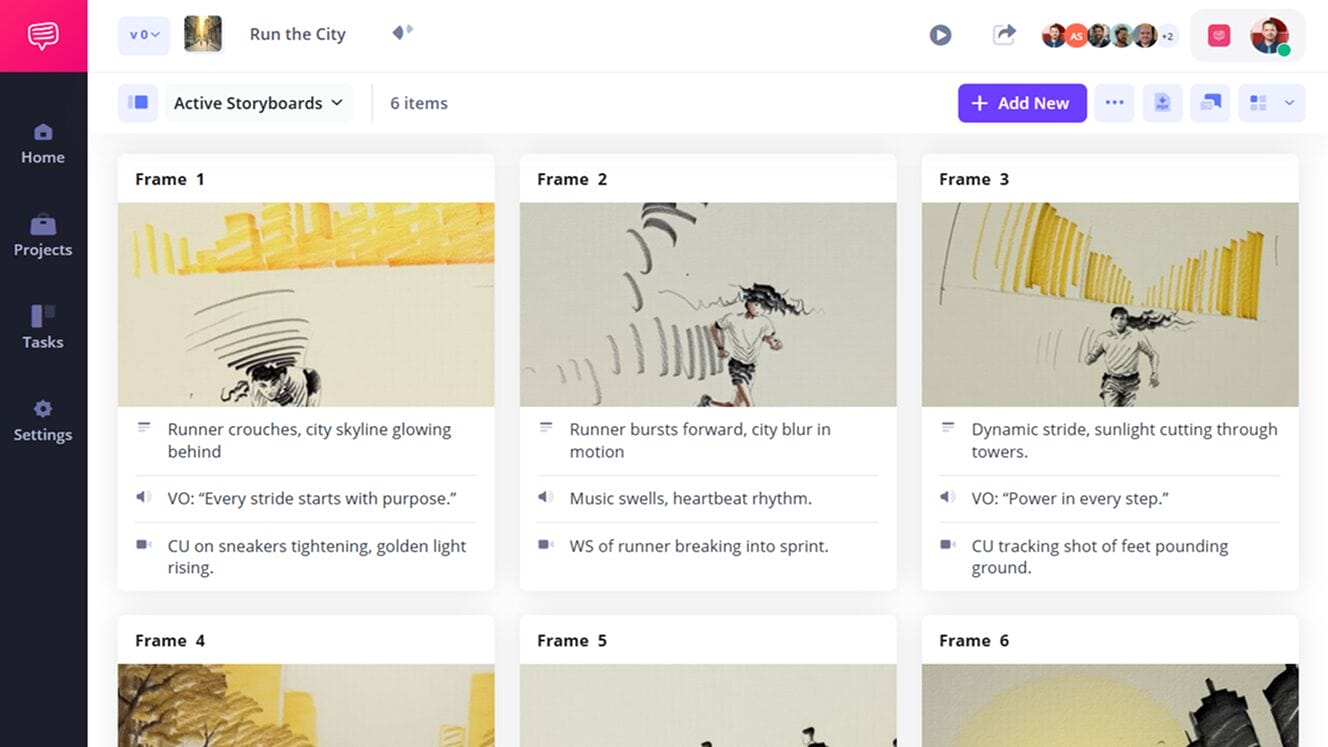Click camera icon in Frame 2
The image size is (1328, 747).
(x=546, y=545)
